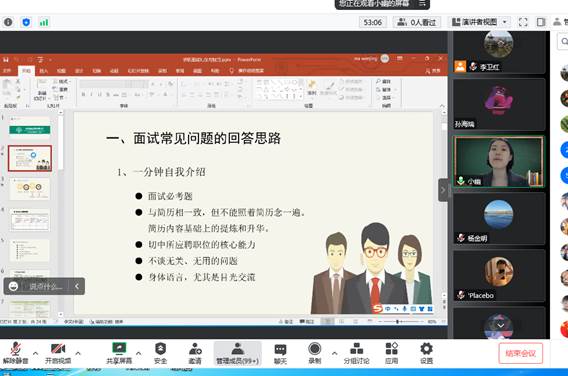Open the 邀请 invite icon
This screenshot has height=376, width=568.
pyautogui.click(x=195, y=352)
